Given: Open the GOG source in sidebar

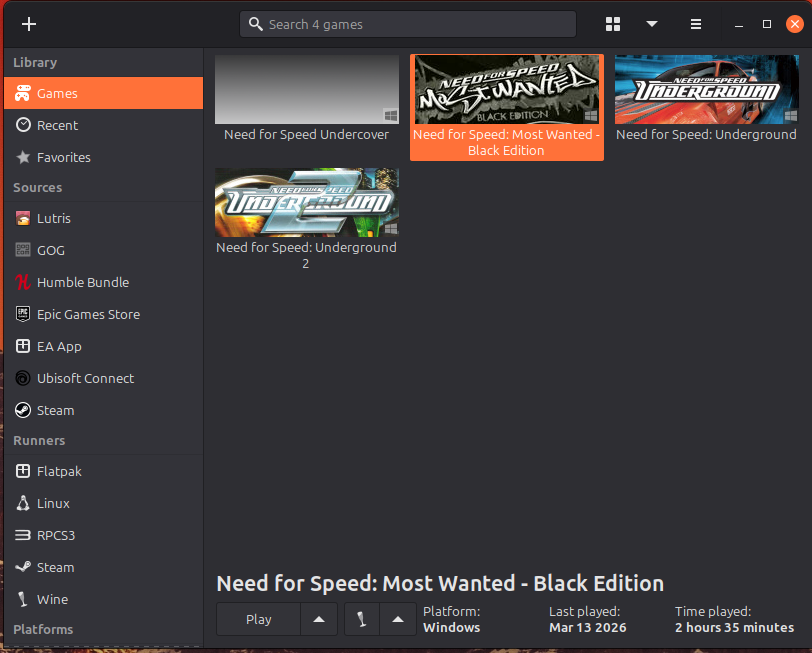Looking at the screenshot, I should (50, 250).
